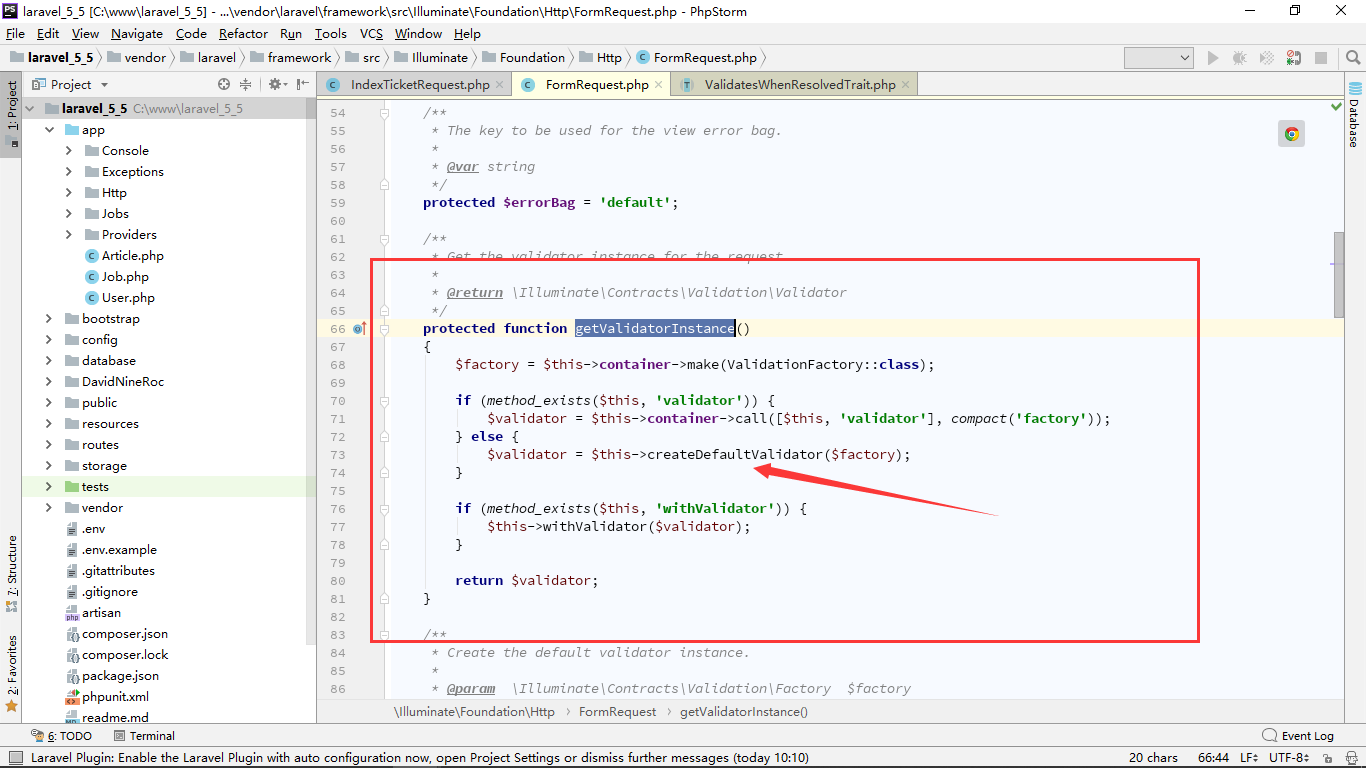Collapse the laravel_5_5 project root
Image resolution: width=1366 pixels, height=768 pixels.
click(x=29, y=108)
